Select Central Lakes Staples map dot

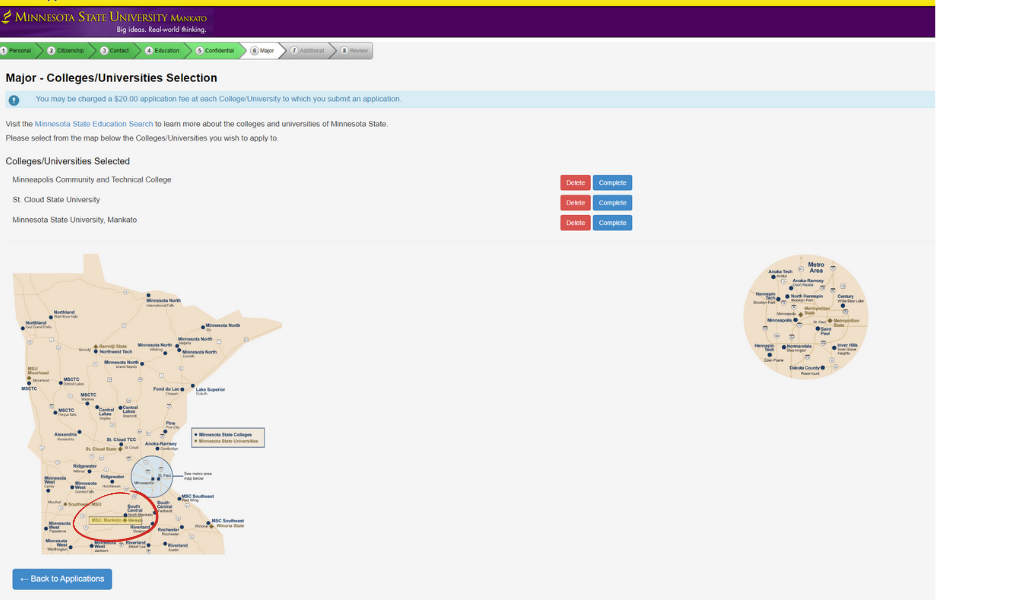[x=97, y=407]
